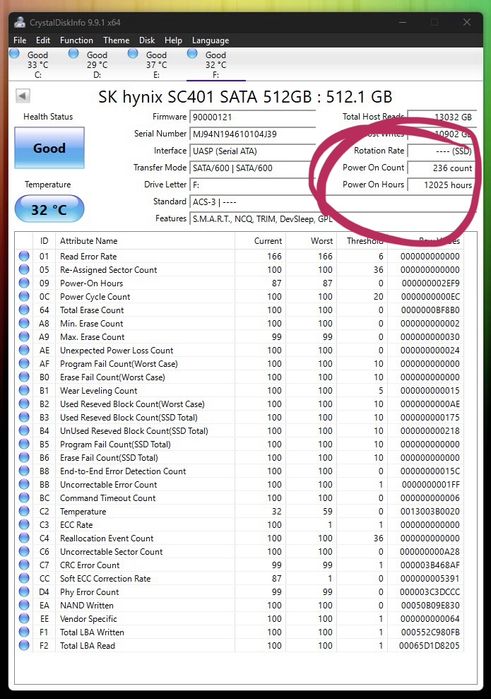
Task: Click the 32 °C temperature button
Action: (49, 209)
